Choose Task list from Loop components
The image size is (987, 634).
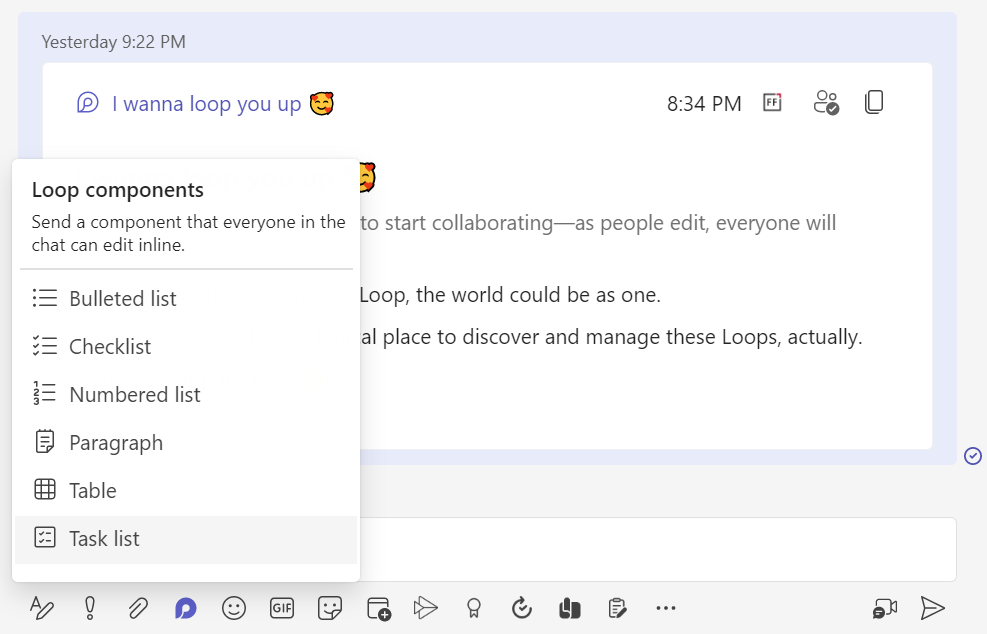186,539
